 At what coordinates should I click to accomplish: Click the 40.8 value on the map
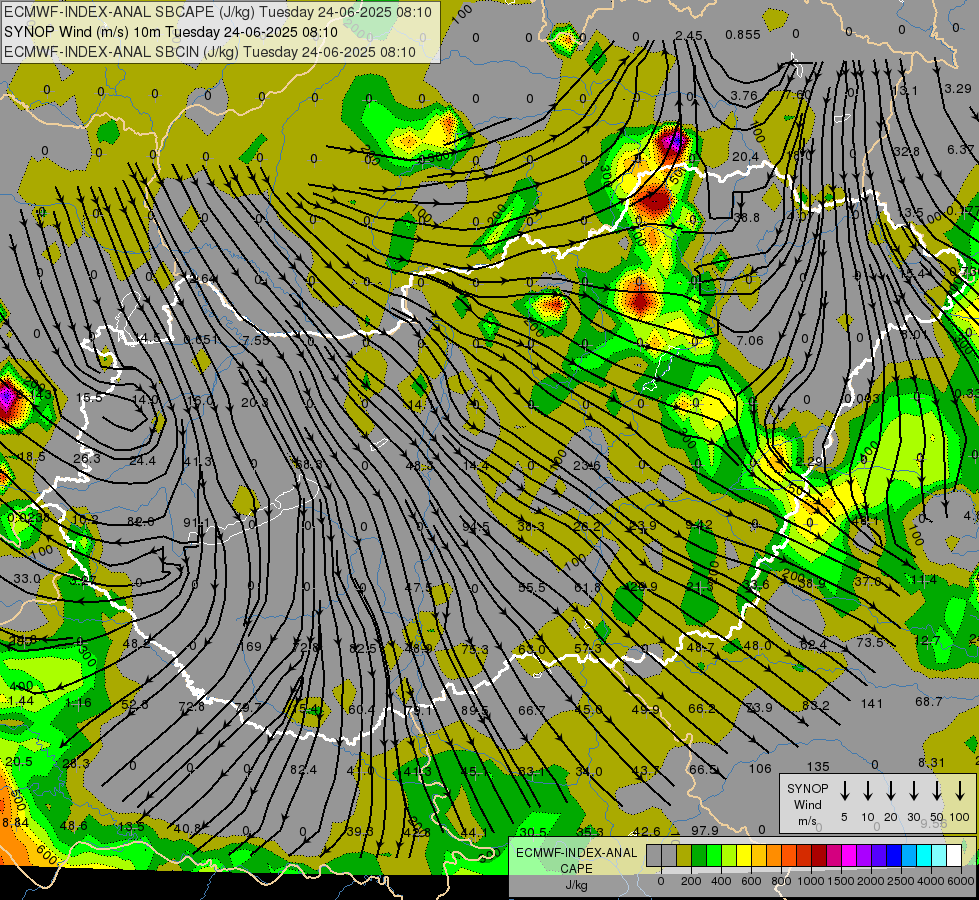tap(187, 829)
